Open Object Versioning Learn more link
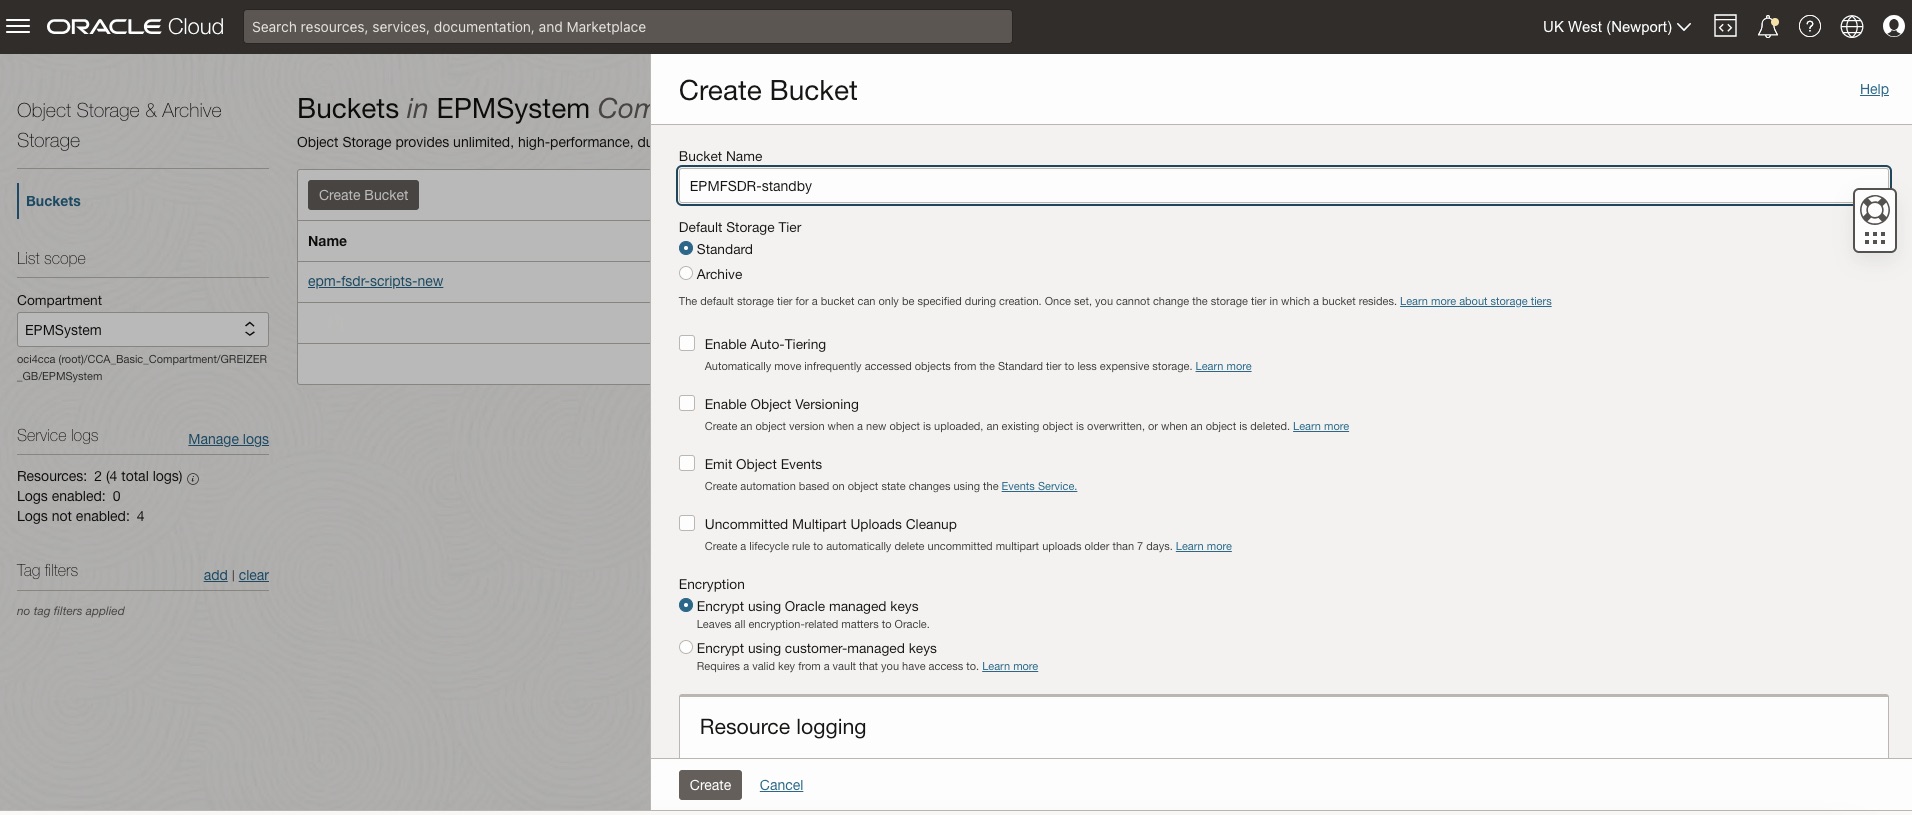This screenshot has height=815, width=1912. [1320, 426]
